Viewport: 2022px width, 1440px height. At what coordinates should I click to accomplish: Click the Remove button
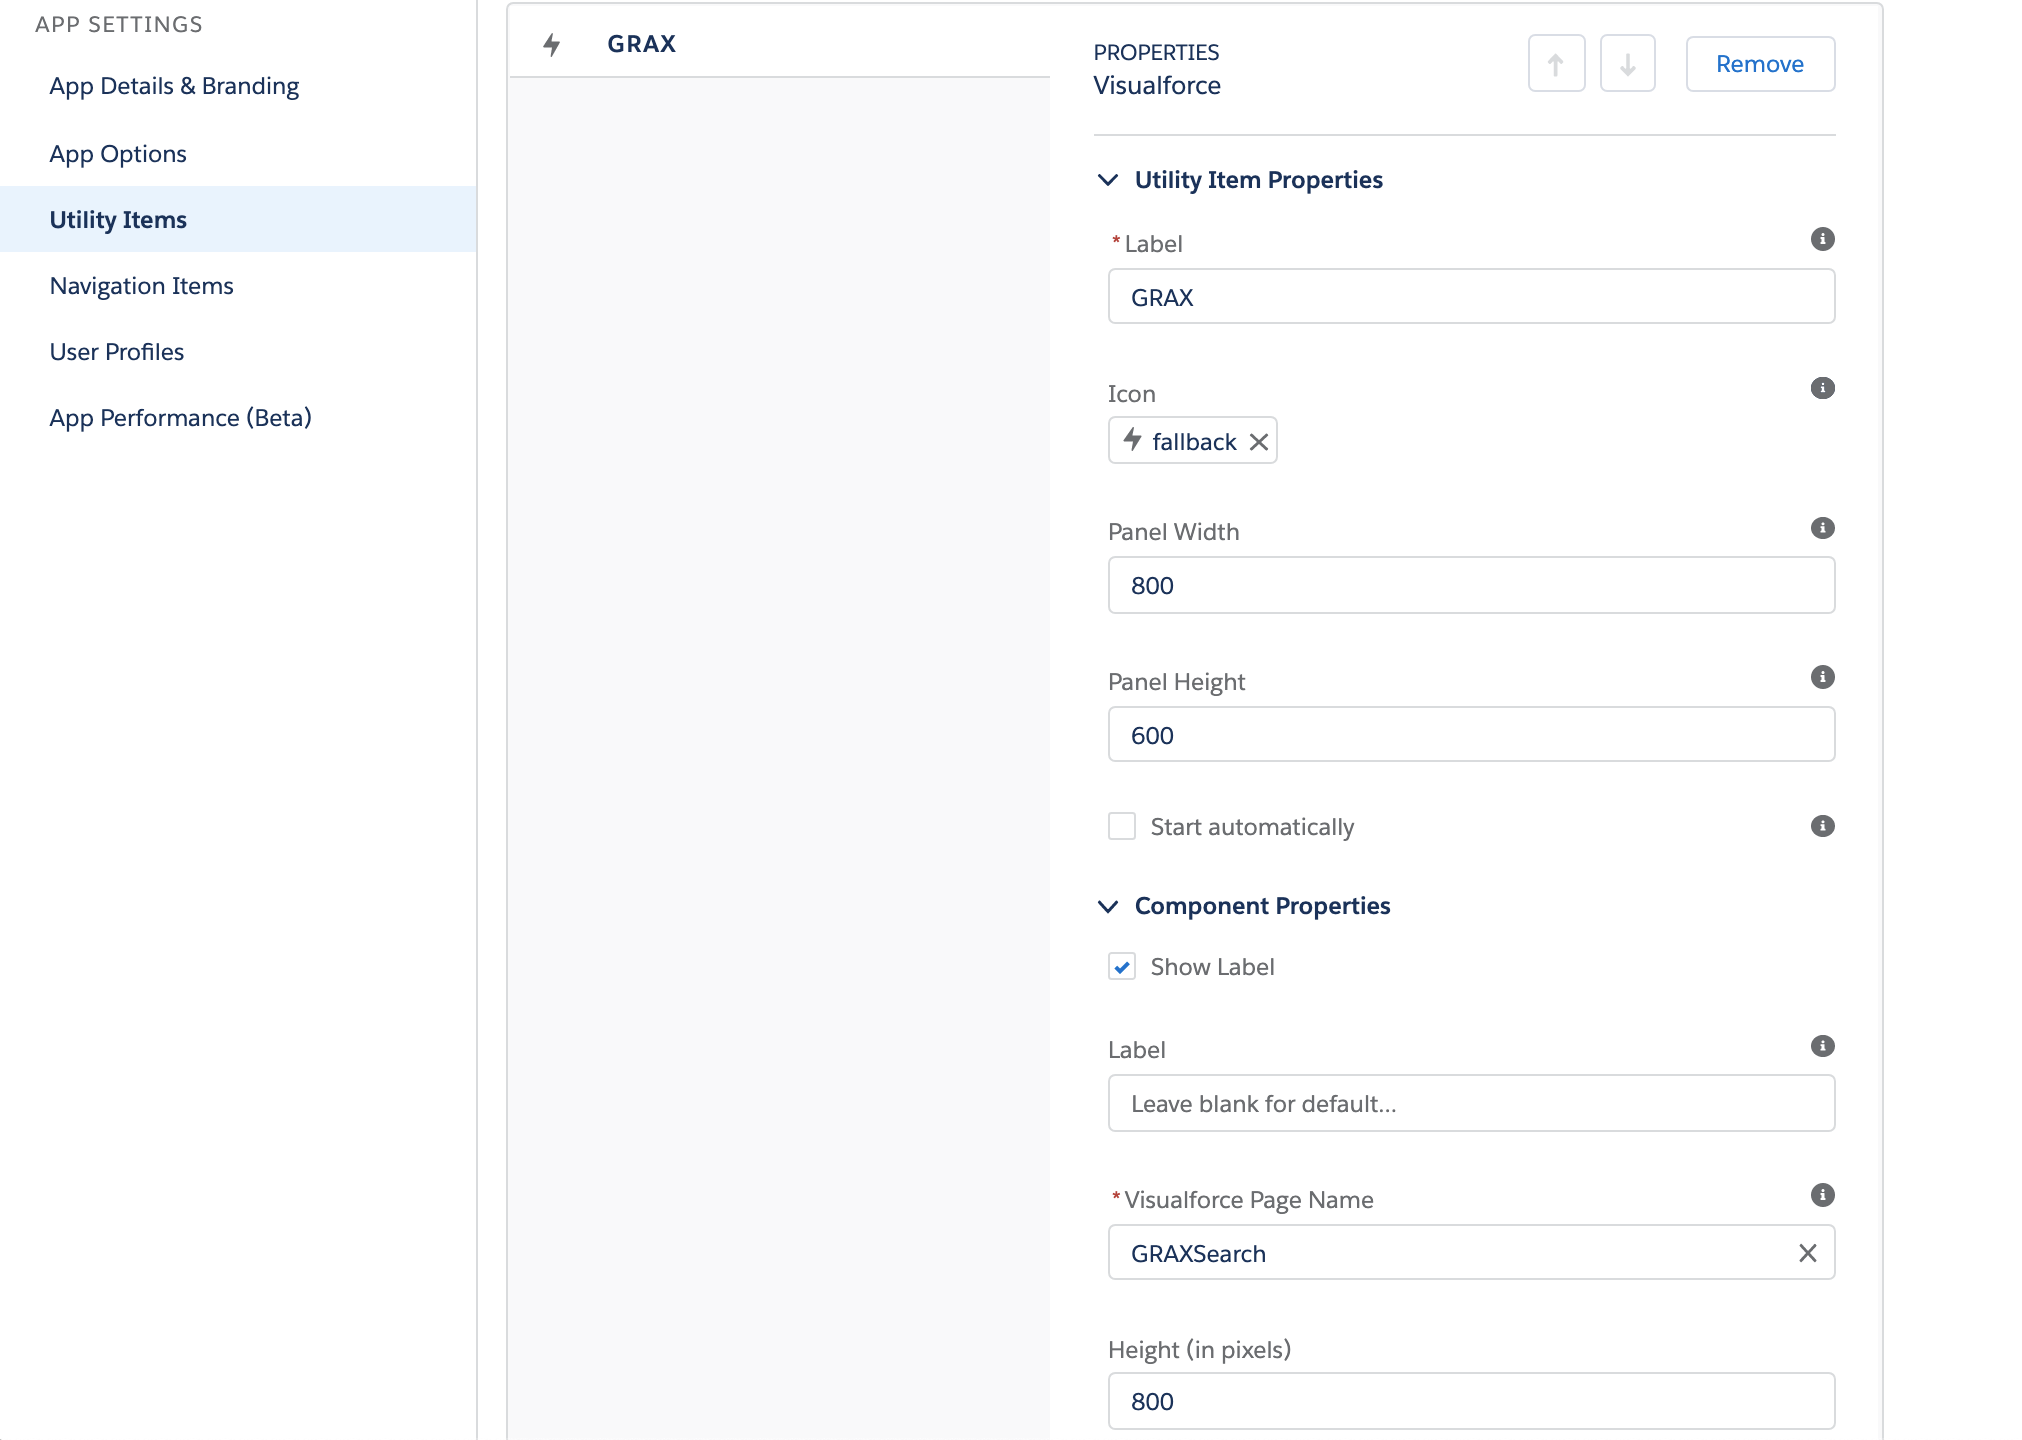(1760, 64)
